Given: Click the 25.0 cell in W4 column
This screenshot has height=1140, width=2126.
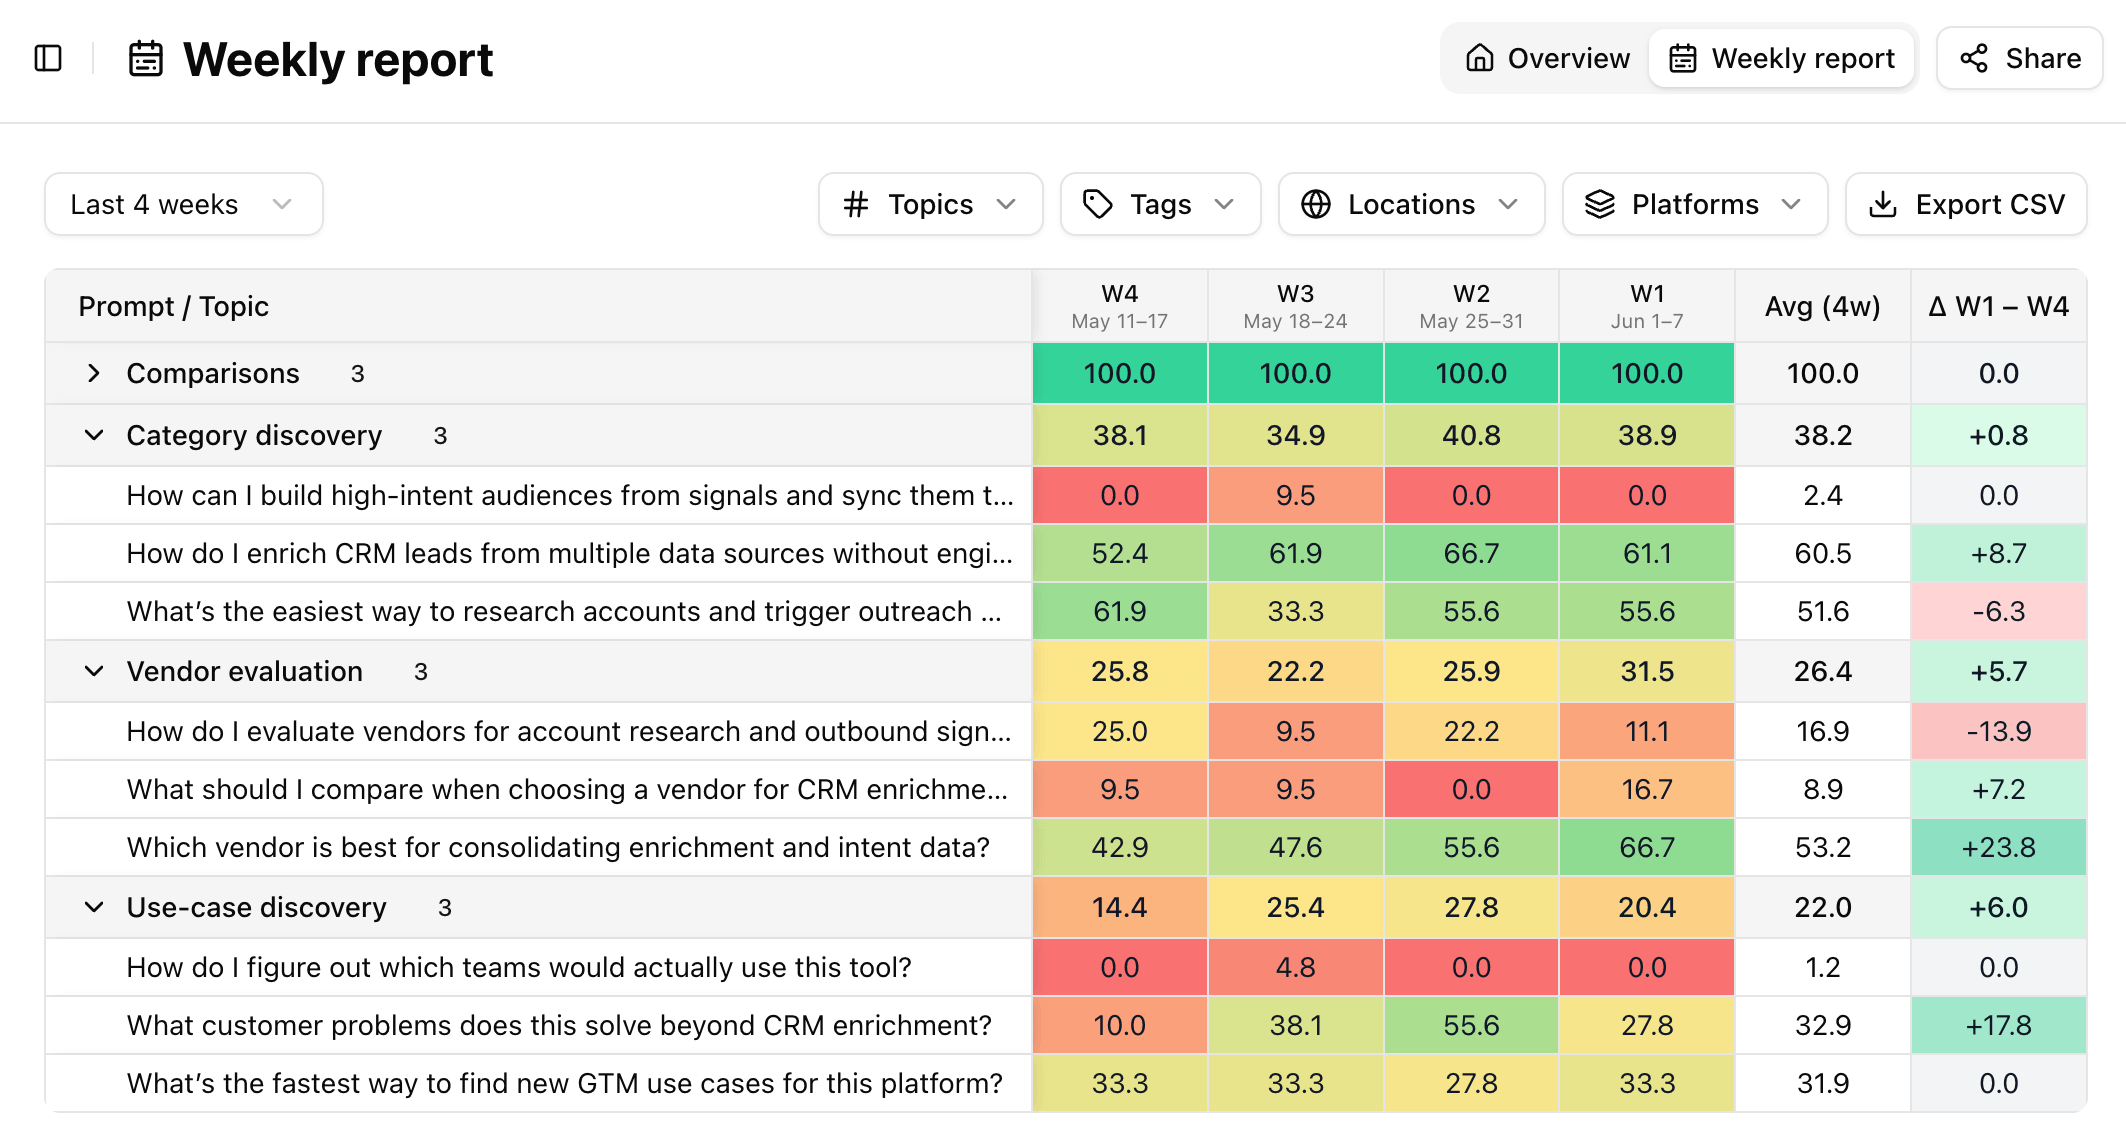Looking at the screenshot, I should point(1120,731).
